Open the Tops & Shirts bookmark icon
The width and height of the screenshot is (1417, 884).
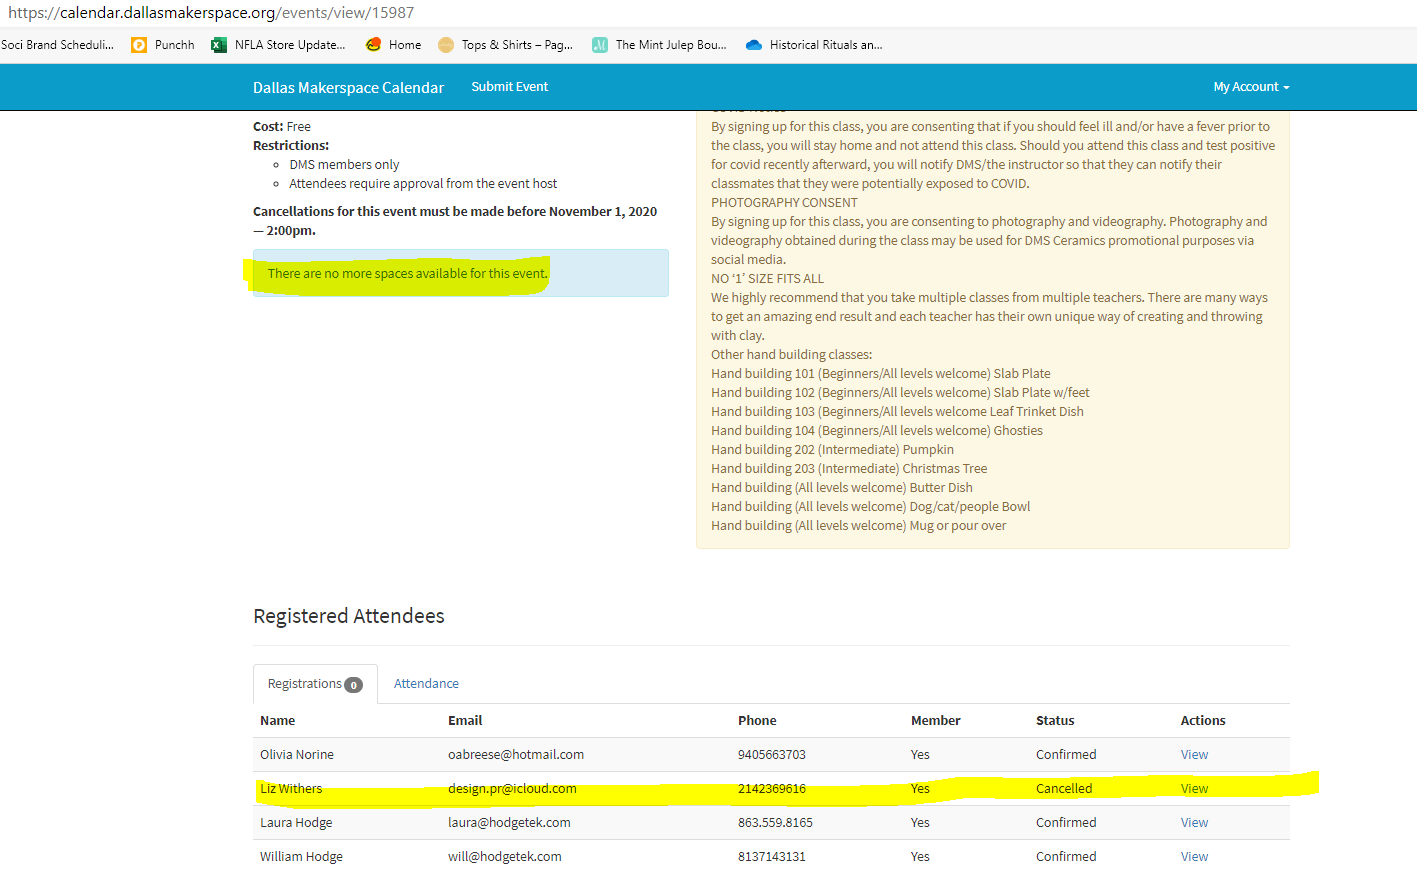click(446, 45)
